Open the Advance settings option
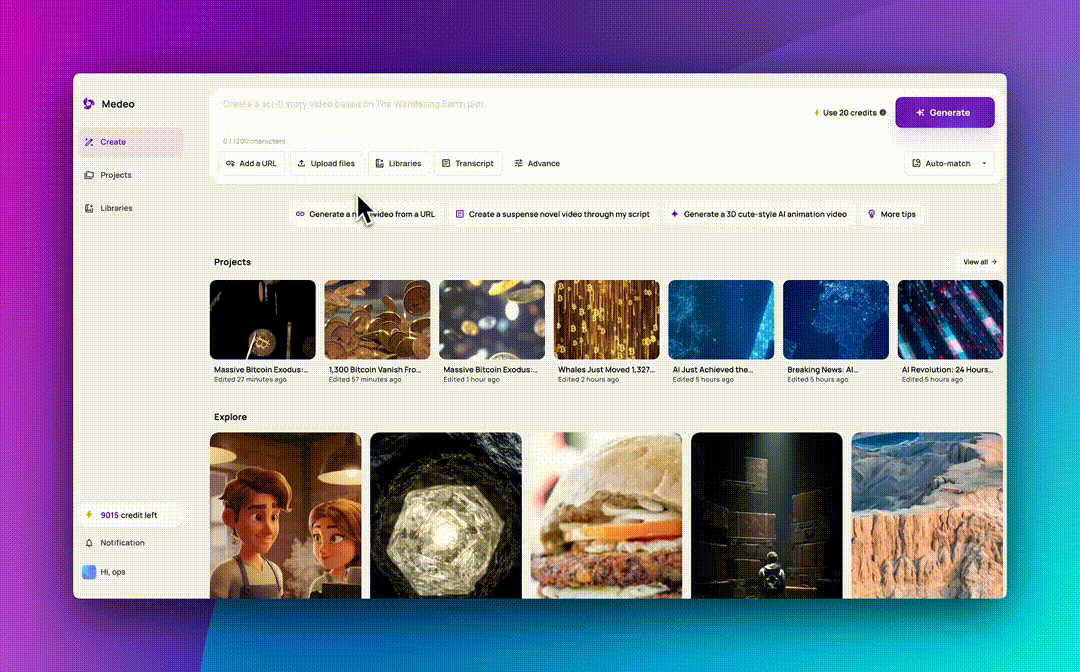 click(537, 163)
